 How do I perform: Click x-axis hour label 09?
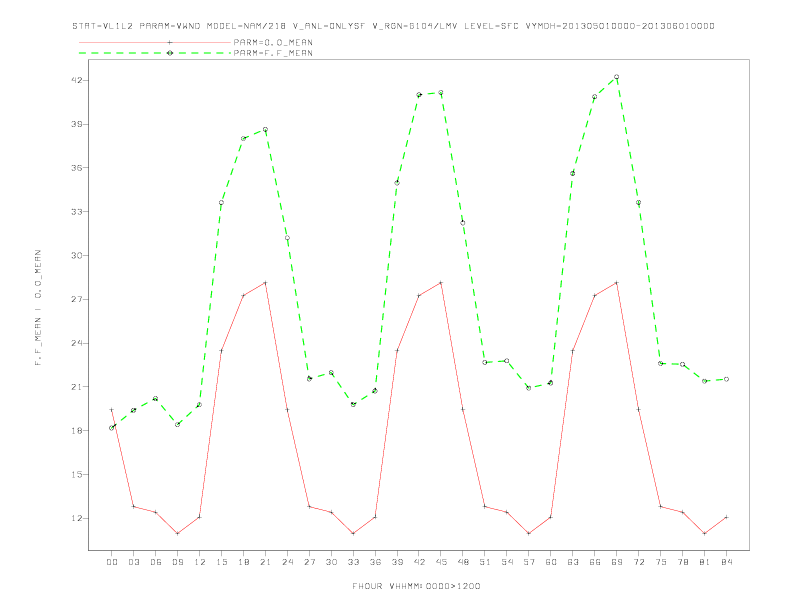pyautogui.click(x=177, y=562)
